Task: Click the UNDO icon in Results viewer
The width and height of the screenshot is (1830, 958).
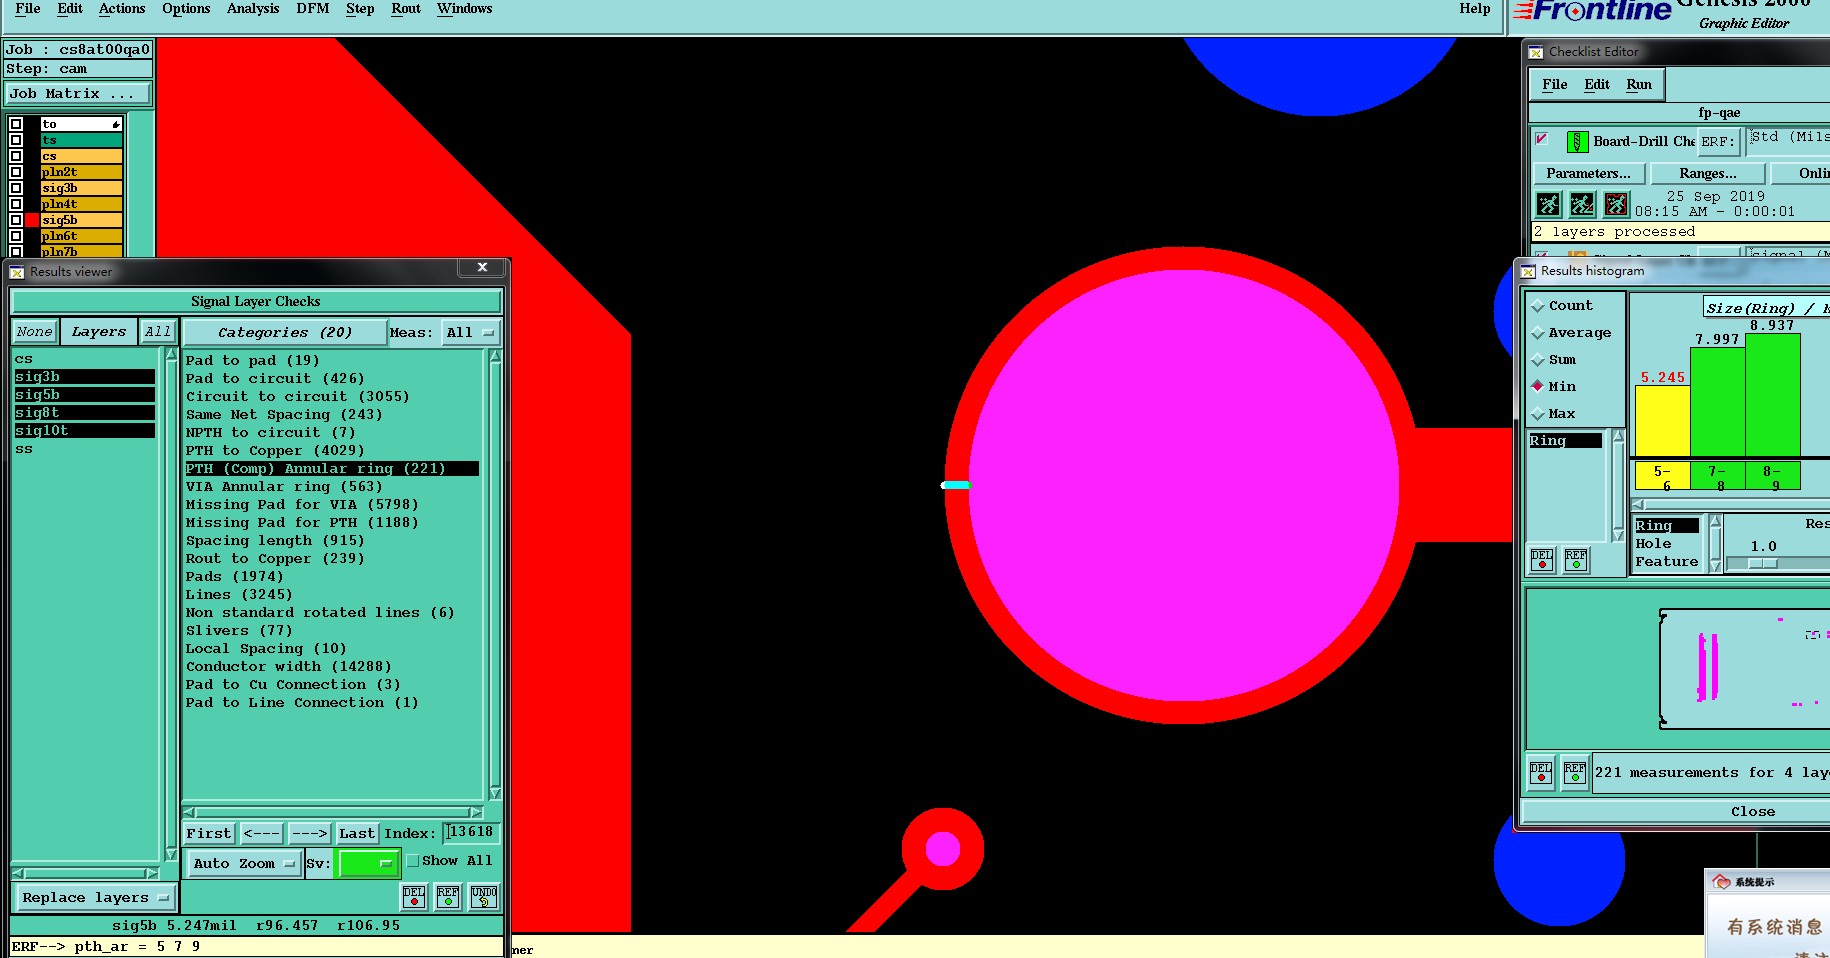Action: pyautogui.click(x=484, y=896)
